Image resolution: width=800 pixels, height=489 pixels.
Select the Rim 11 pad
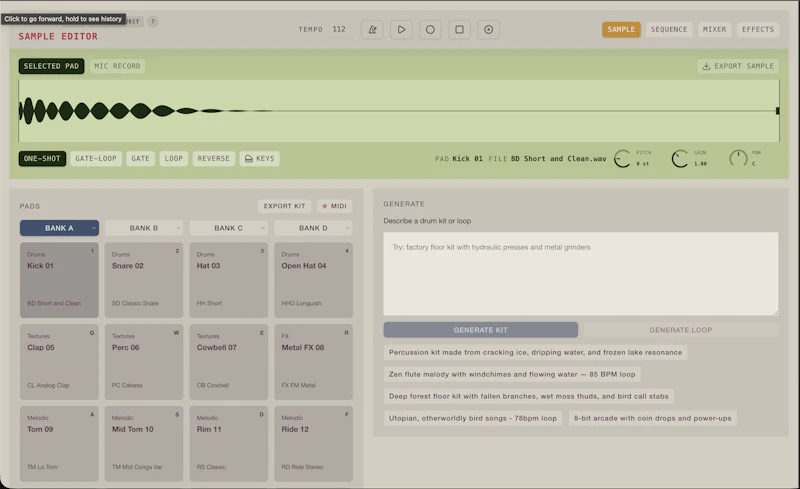pos(229,444)
